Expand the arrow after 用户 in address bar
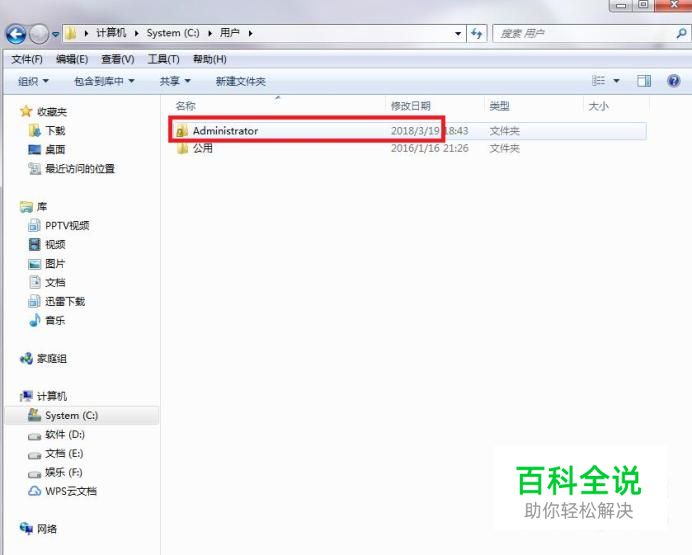The height and width of the screenshot is (555, 692). point(251,33)
